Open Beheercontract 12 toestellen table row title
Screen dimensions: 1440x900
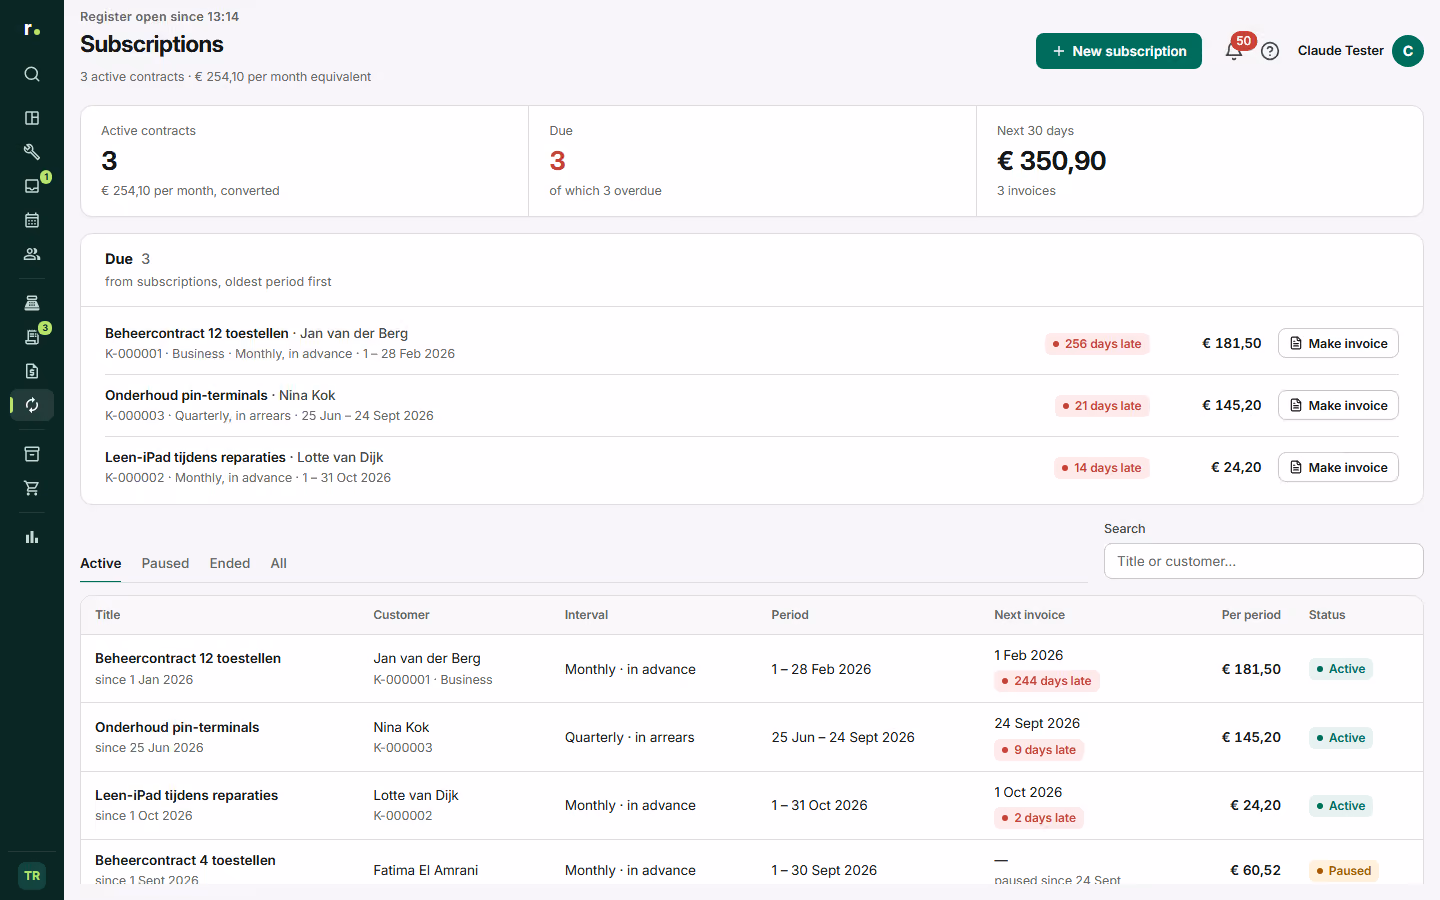pyautogui.click(x=188, y=658)
